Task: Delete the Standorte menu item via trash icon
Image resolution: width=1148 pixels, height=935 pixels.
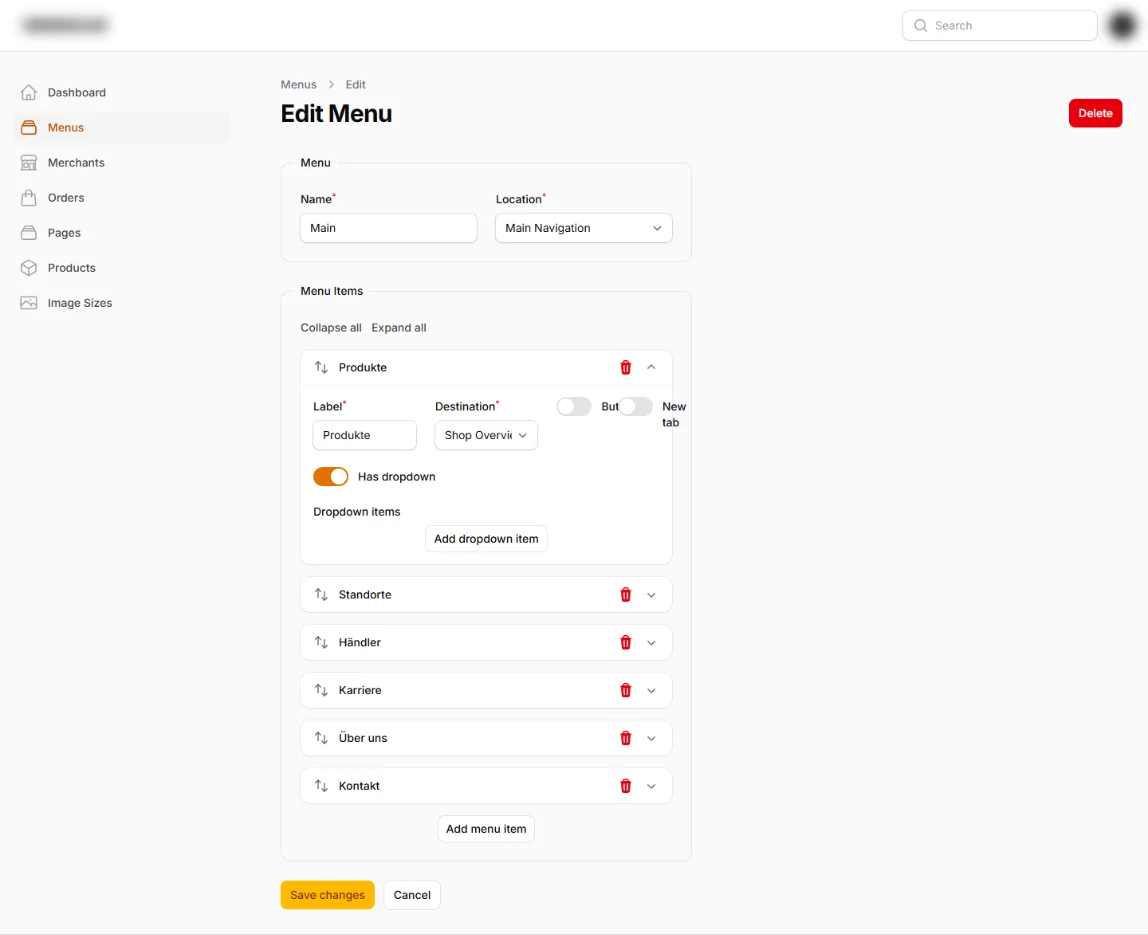Action: point(625,595)
